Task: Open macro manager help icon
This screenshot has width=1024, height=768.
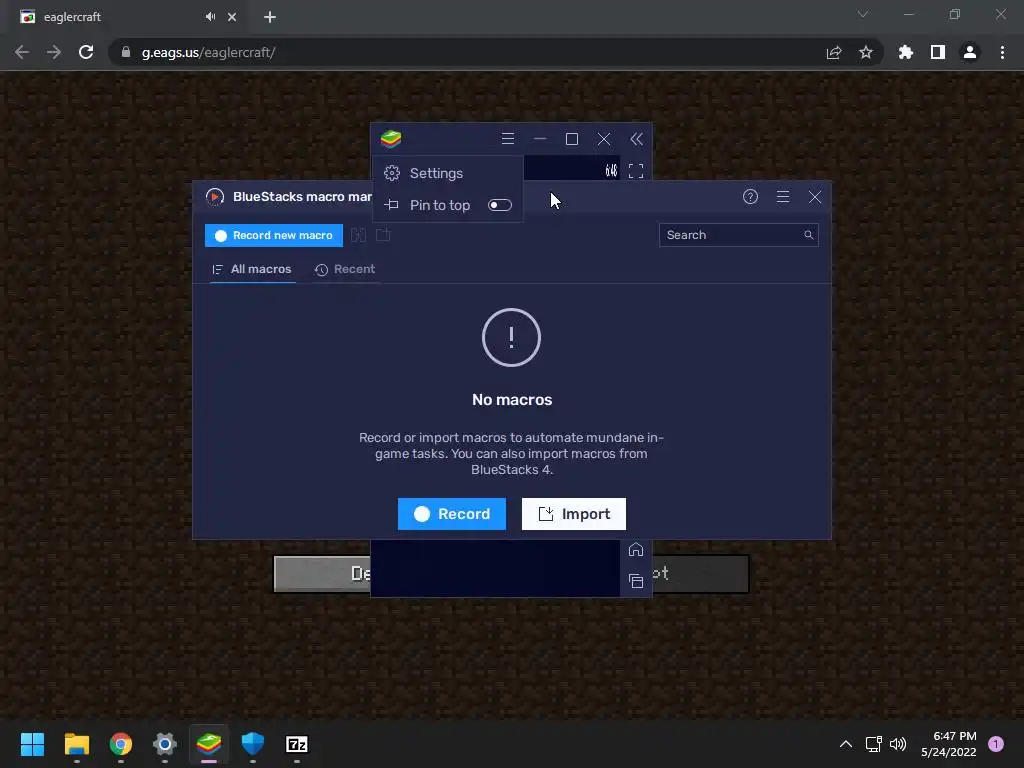Action: click(x=750, y=197)
